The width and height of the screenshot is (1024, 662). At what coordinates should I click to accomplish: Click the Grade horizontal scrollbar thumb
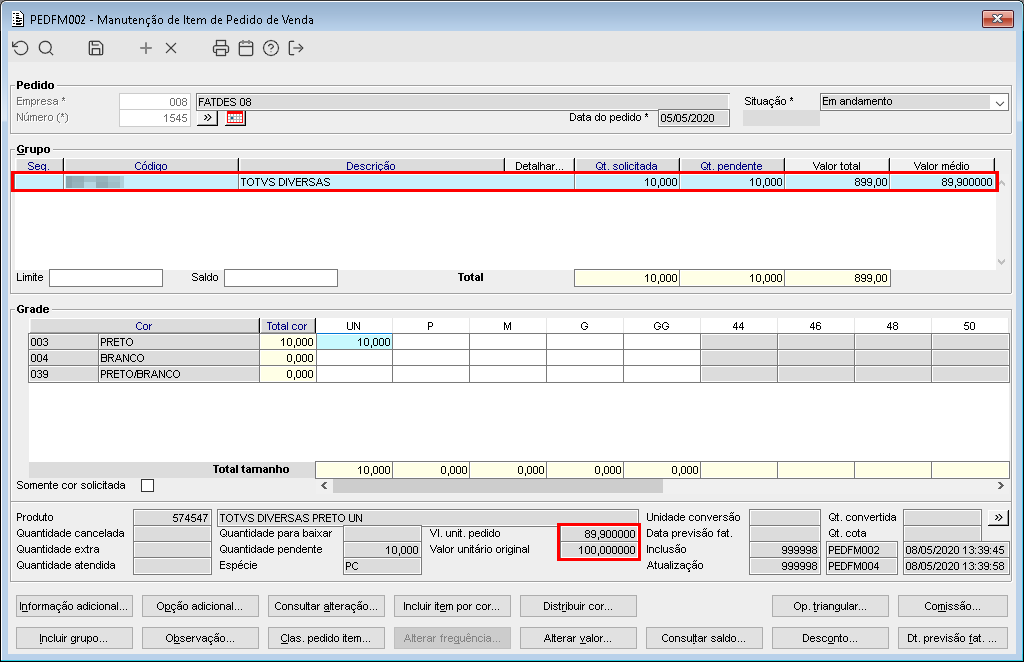click(x=498, y=486)
